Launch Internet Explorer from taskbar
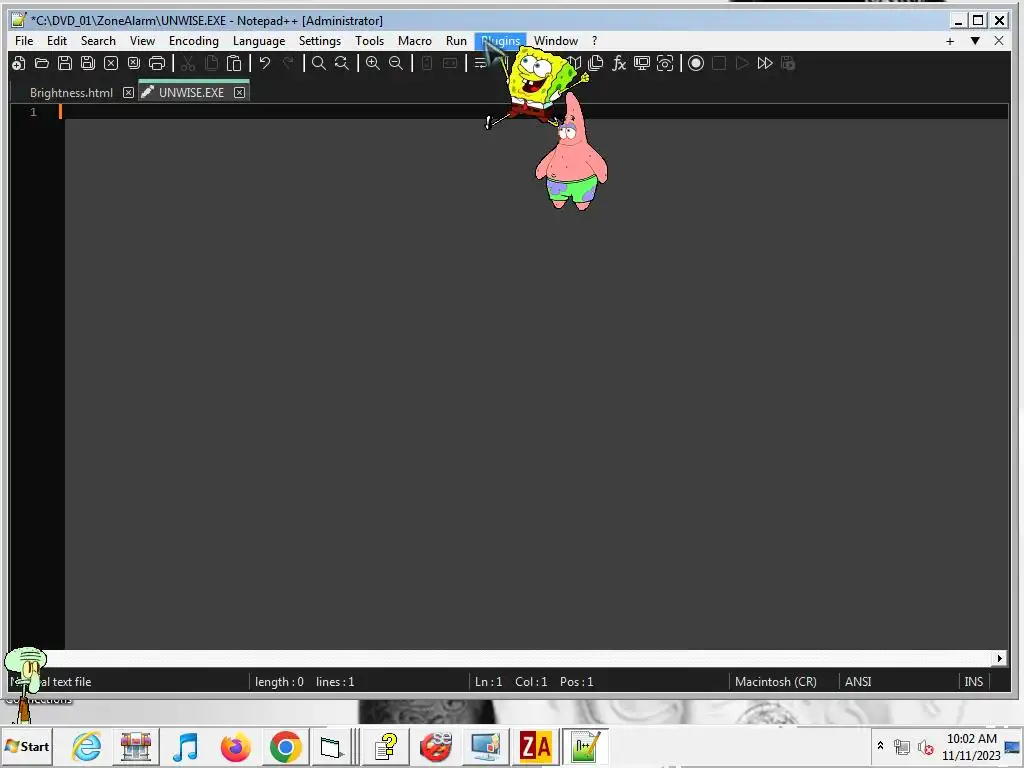This screenshot has height=768, width=1024. pyautogui.click(x=87, y=746)
